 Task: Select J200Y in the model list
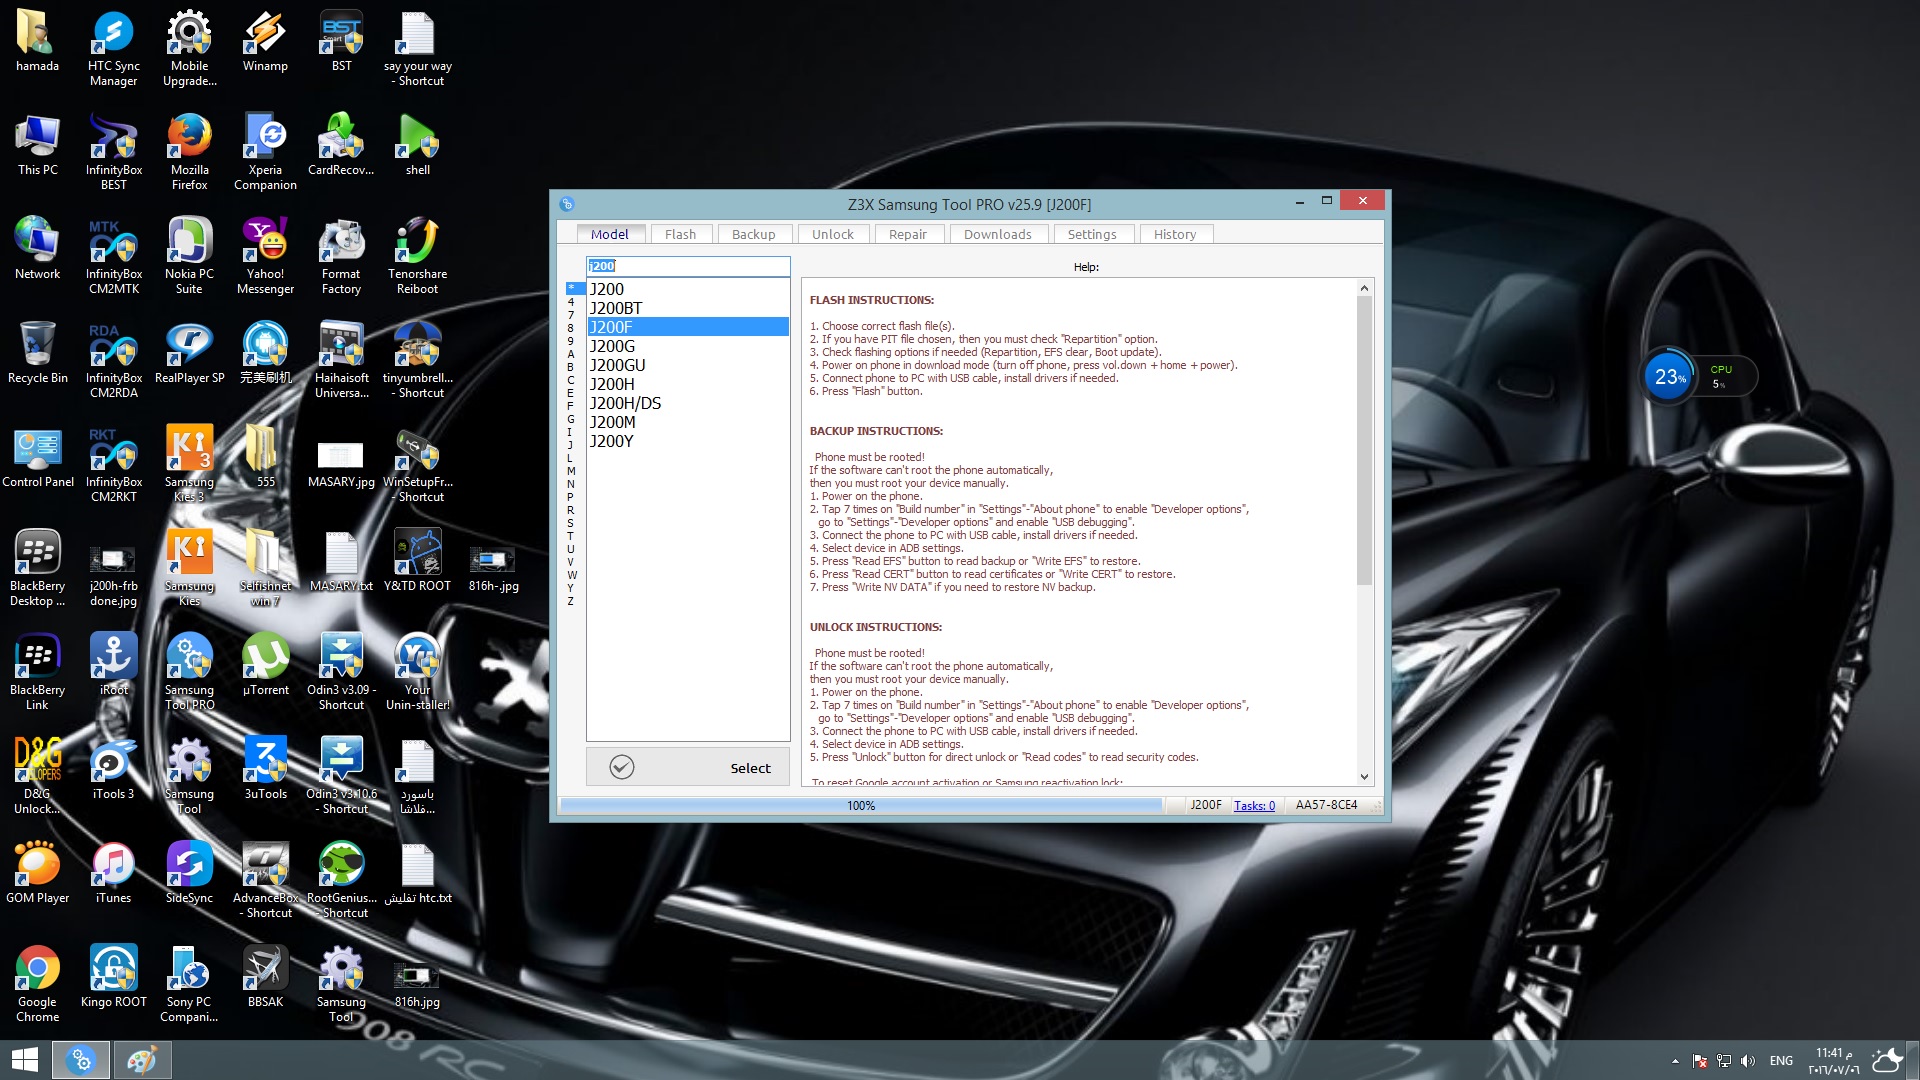click(688, 441)
